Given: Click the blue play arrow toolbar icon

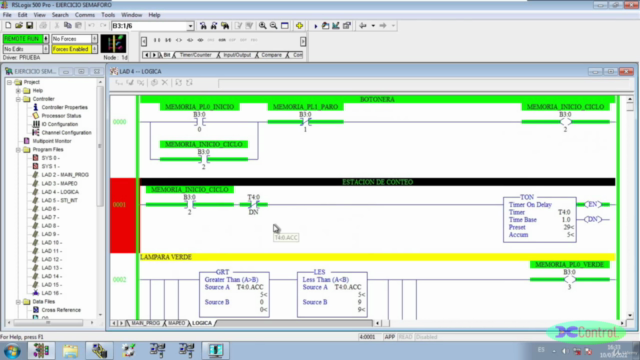Looking at the screenshot, I should pyautogui.click(x=316, y=26).
